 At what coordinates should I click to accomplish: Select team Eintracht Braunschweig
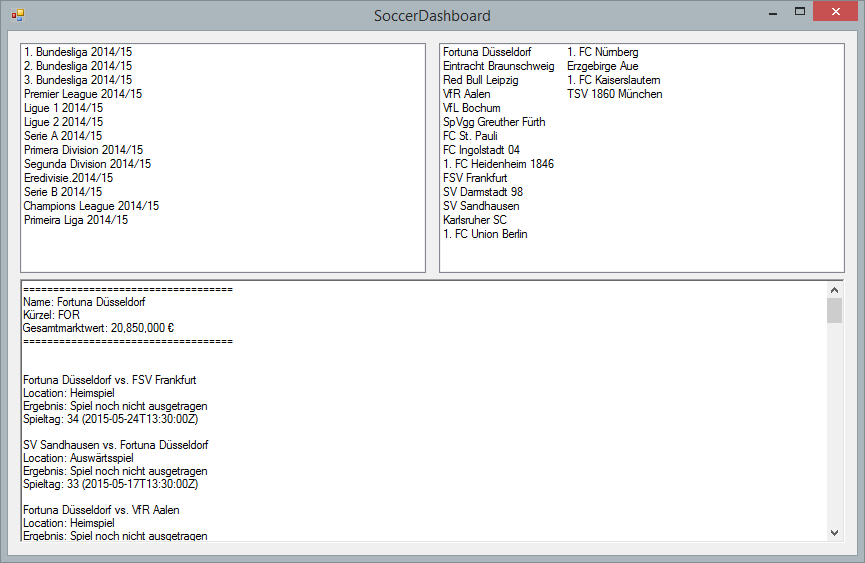point(499,66)
